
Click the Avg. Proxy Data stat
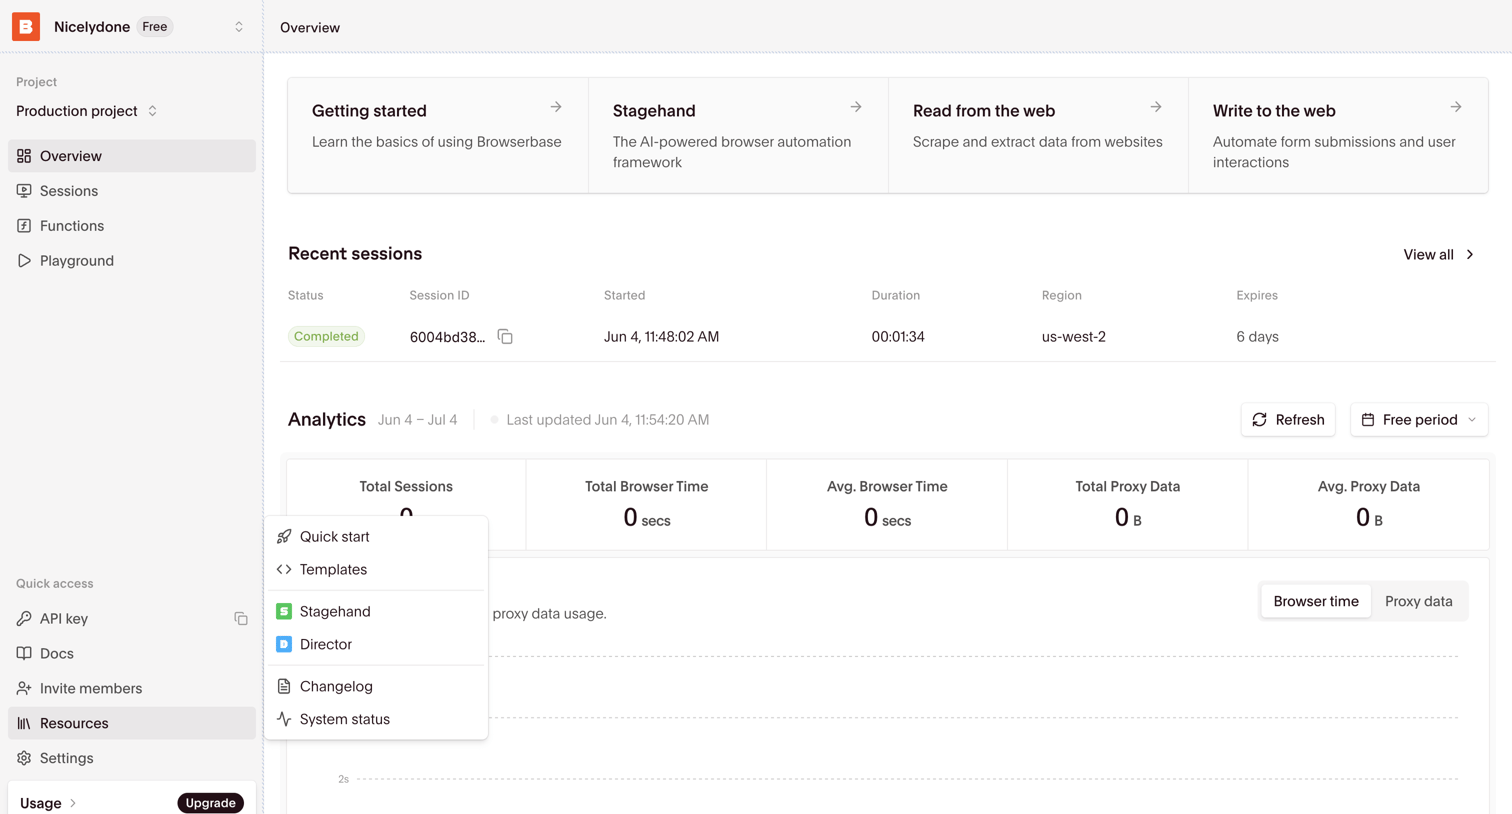pos(1368,505)
